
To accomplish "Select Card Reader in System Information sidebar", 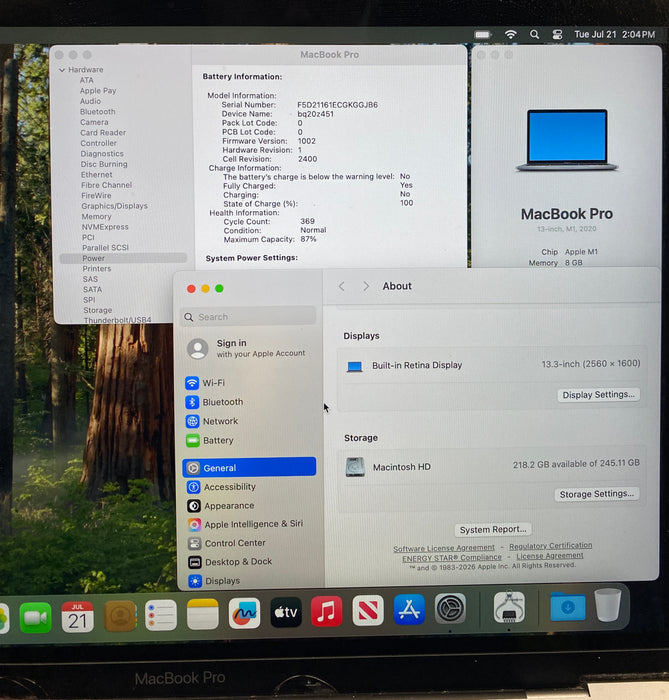I will tap(103, 133).
